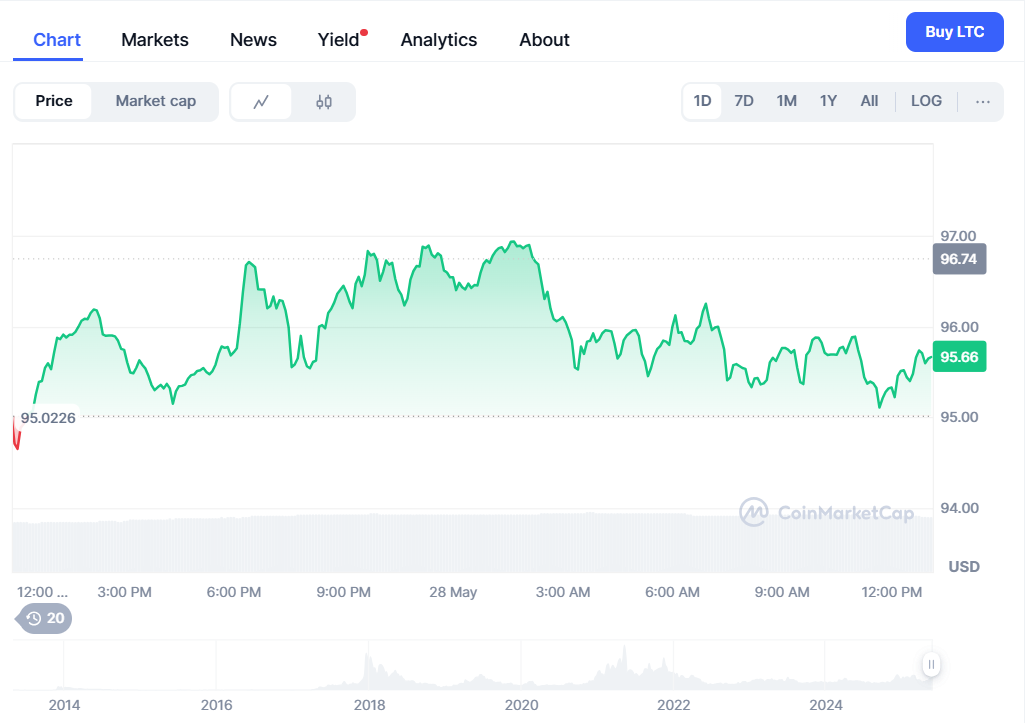Click 2016 on the history timeline
The height and width of the screenshot is (723, 1025).
(x=216, y=705)
